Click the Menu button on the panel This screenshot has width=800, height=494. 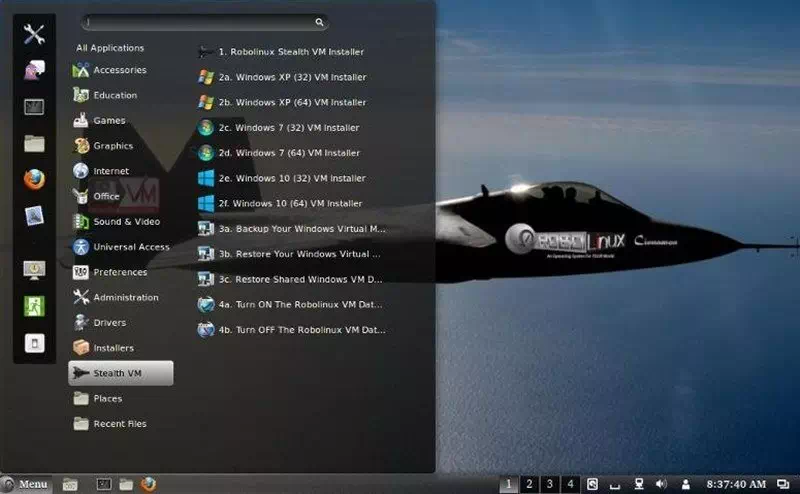coord(26,484)
